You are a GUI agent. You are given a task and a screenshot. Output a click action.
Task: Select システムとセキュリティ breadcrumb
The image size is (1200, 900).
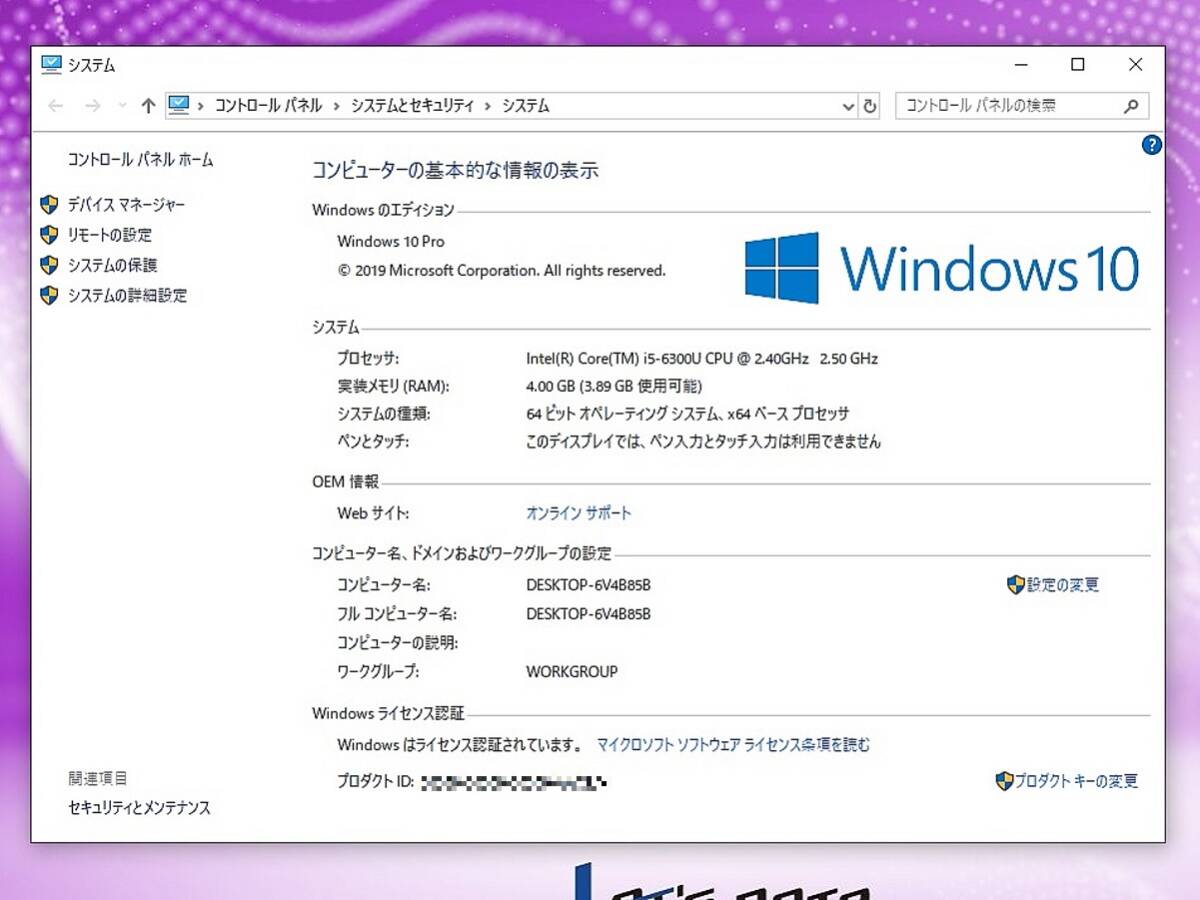point(412,105)
